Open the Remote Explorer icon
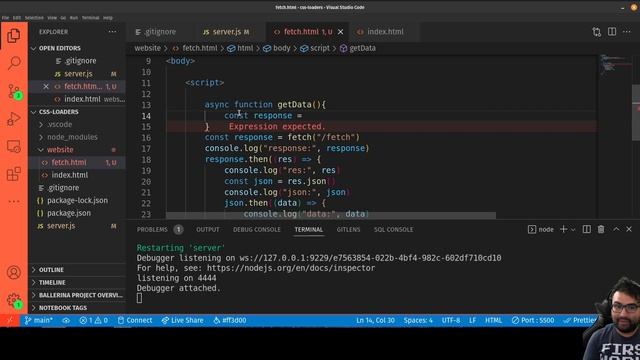Viewport: 640px width, 360px height. (x=13, y=146)
